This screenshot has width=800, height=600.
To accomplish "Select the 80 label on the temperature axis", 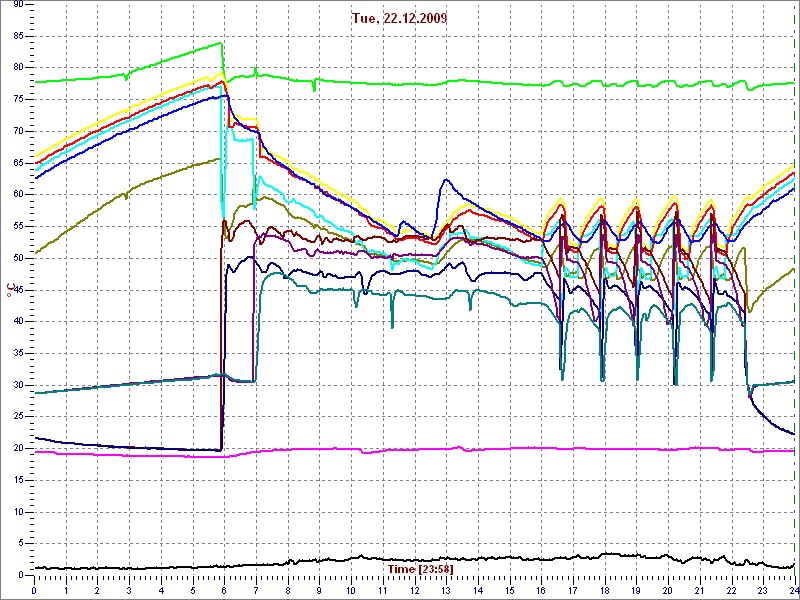I will (18, 68).
